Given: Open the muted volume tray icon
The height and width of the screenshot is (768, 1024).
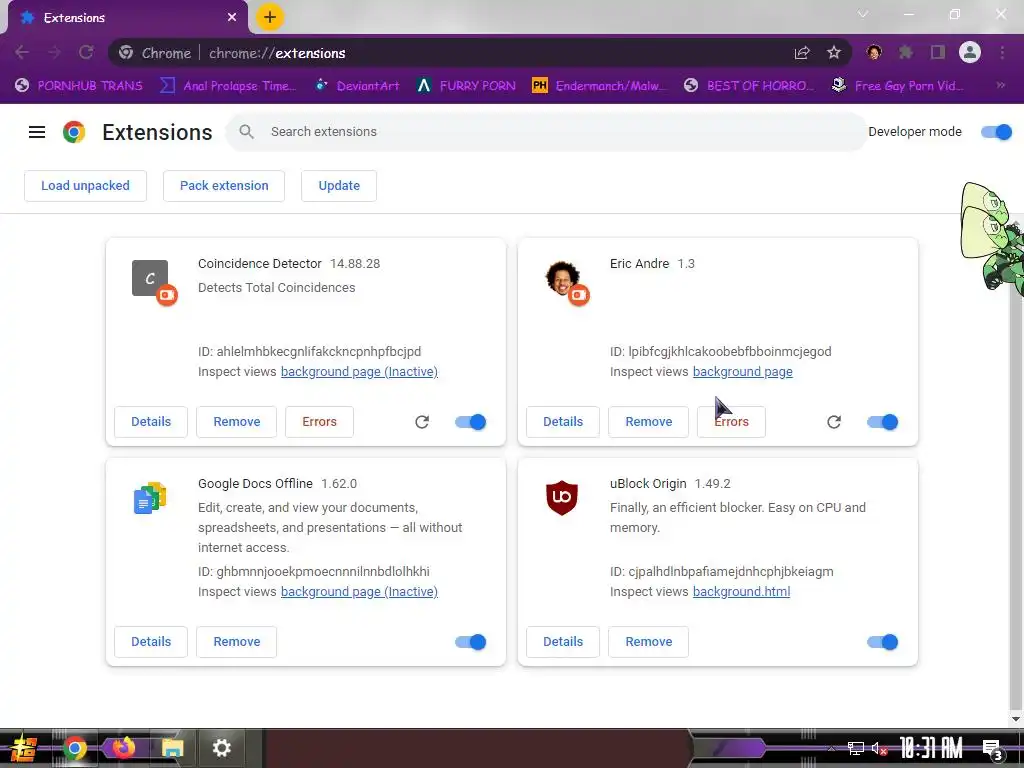Looking at the screenshot, I should pyautogui.click(x=880, y=748).
